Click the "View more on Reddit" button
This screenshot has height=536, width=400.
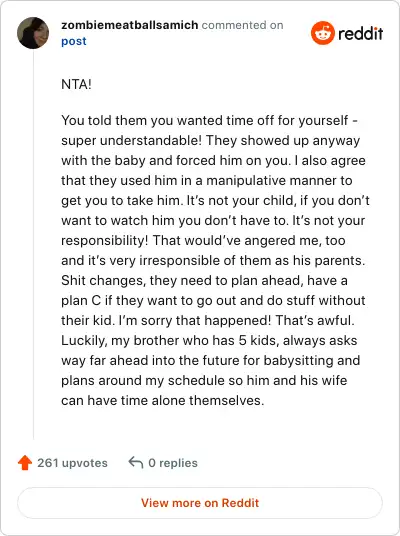(x=200, y=503)
